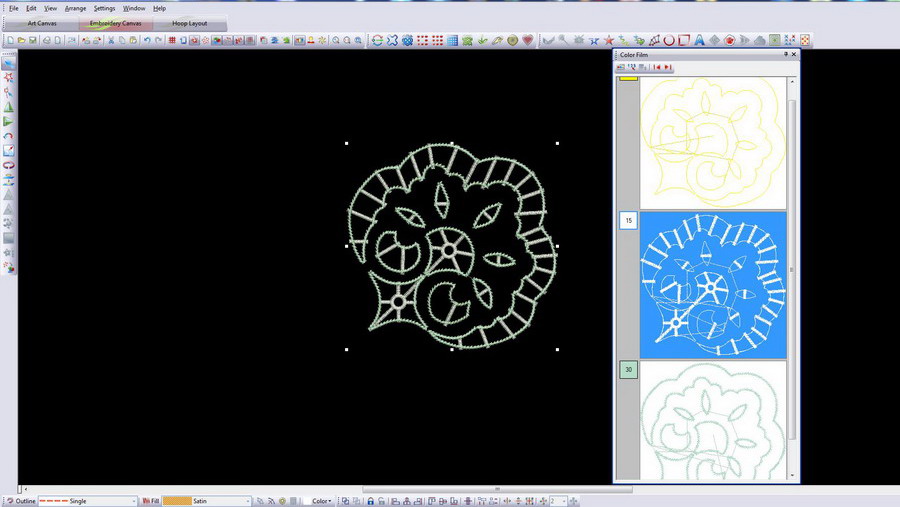Viewport: 900px width, 507px height.
Task: Select the green design thumbnail in Color Film
Action: tap(713, 420)
